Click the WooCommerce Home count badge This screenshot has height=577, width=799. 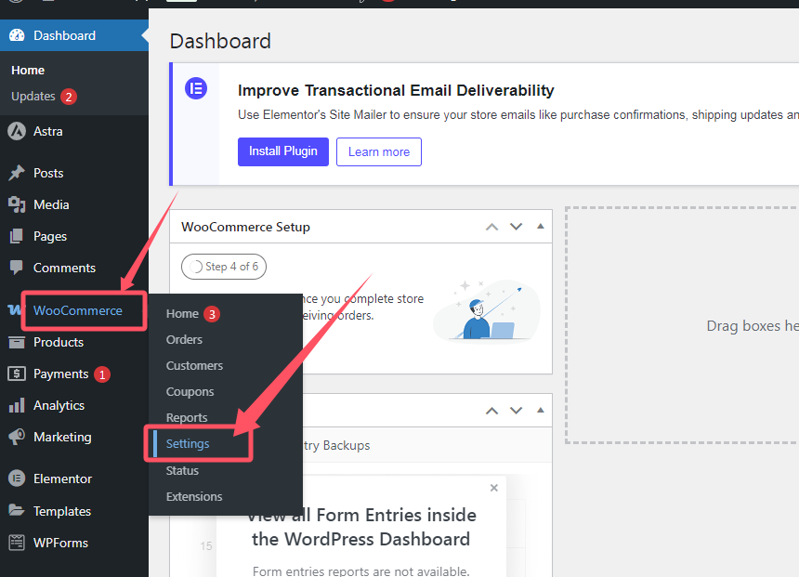[211, 314]
